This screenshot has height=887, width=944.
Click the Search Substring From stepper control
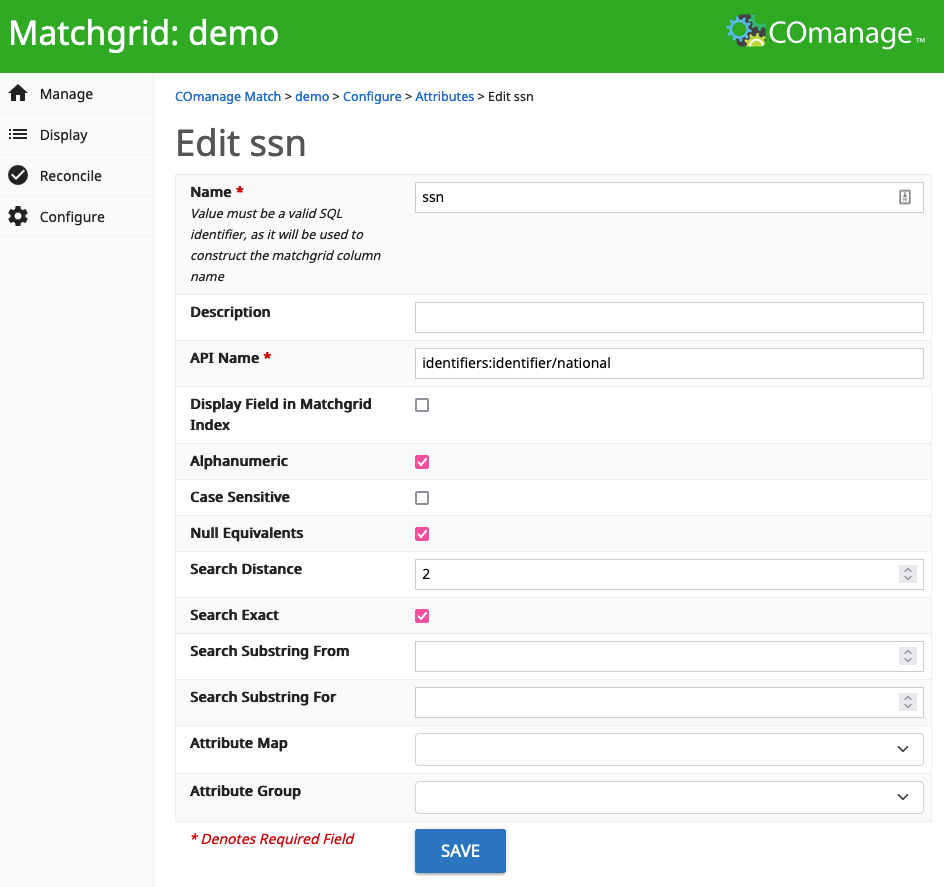(908, 656)
